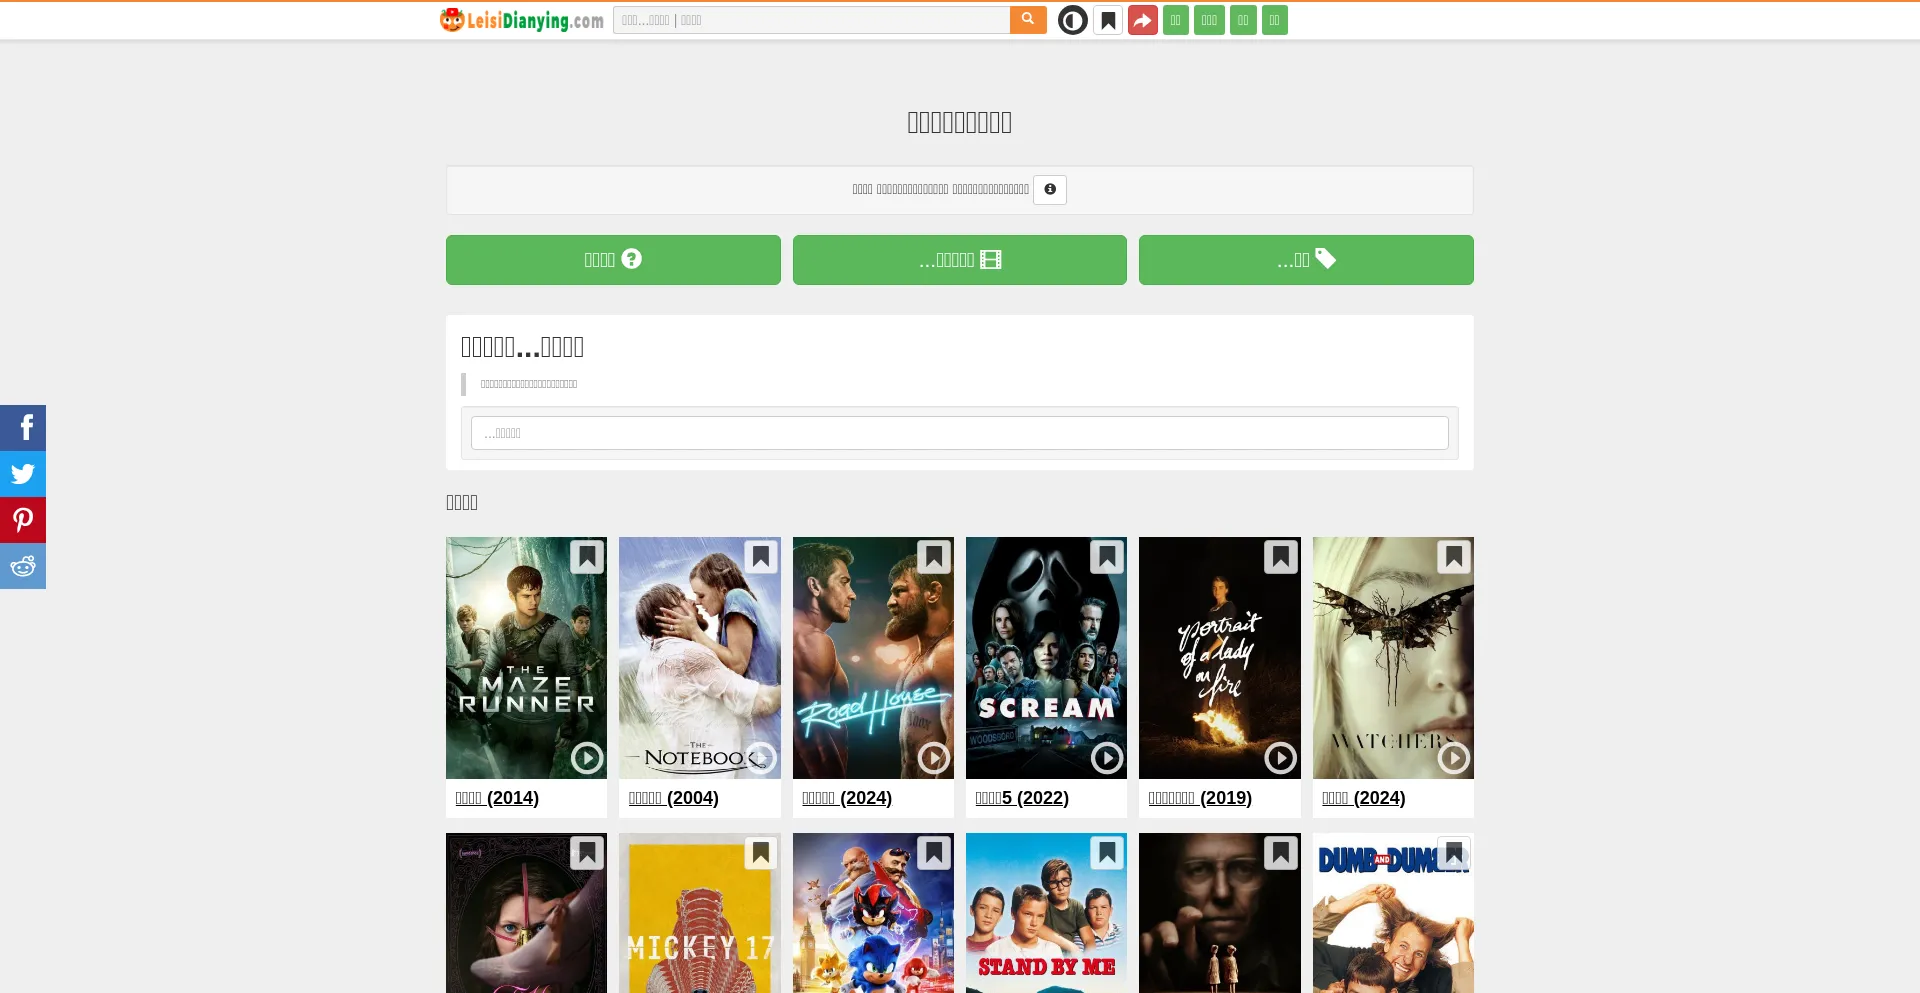
Task: Focus the header search field
Action: click(811, 20)
